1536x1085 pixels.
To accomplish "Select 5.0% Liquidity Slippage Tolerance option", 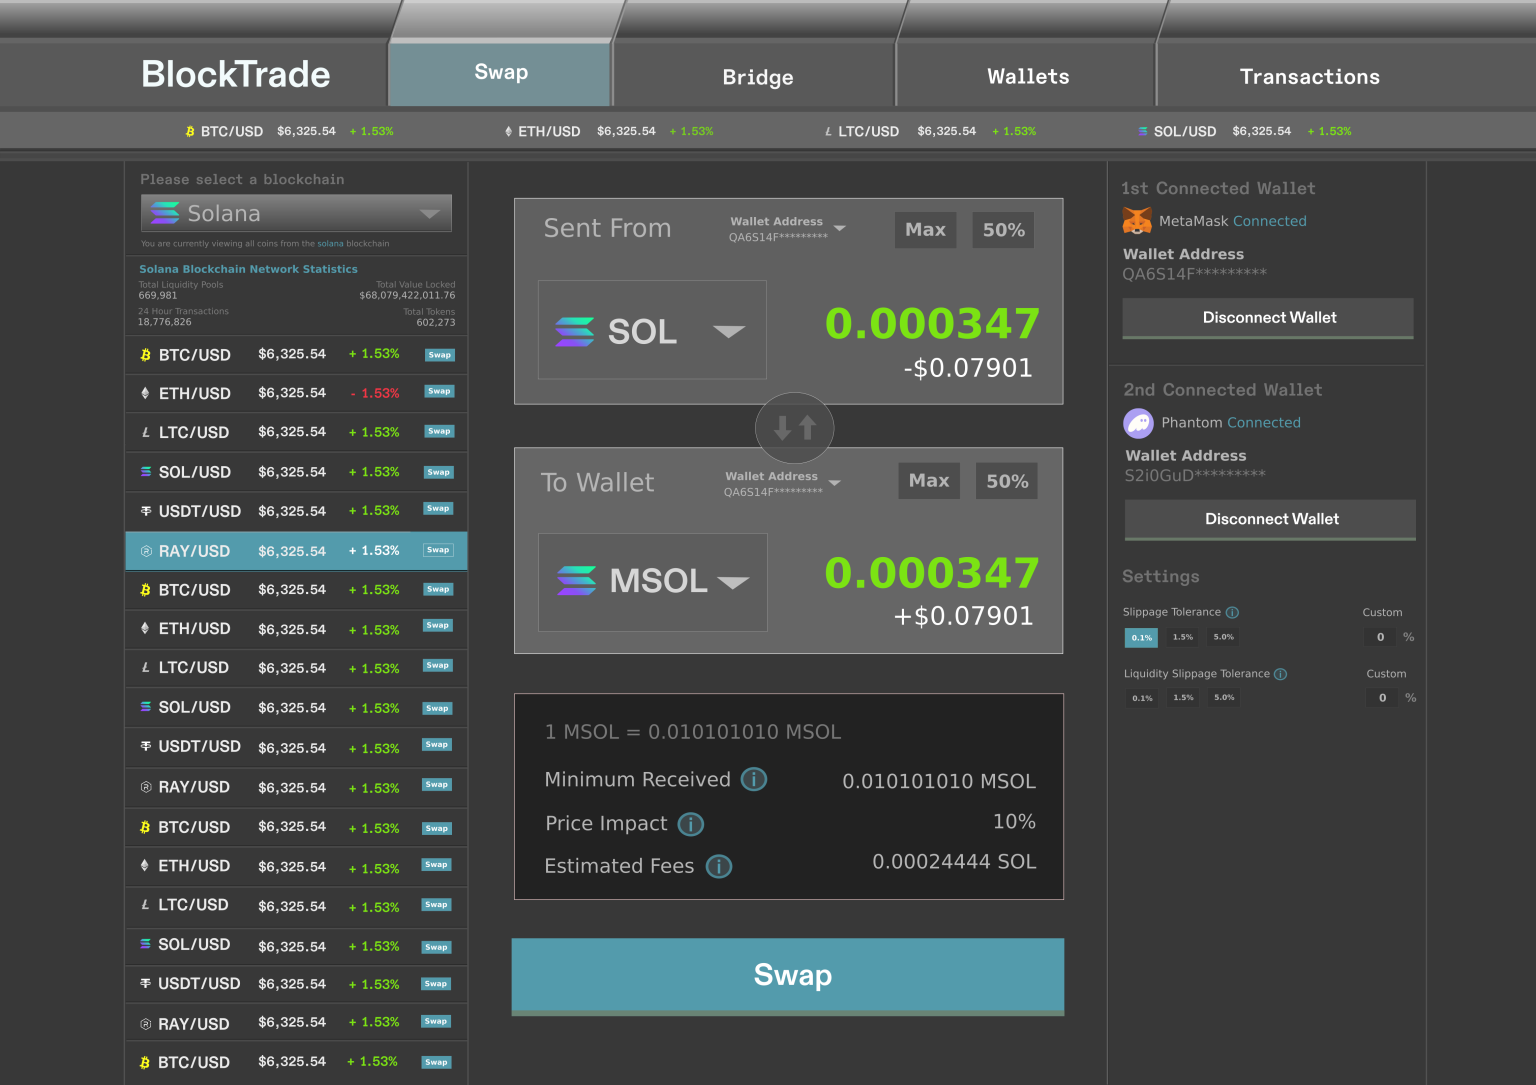I will pos(1224,698).
